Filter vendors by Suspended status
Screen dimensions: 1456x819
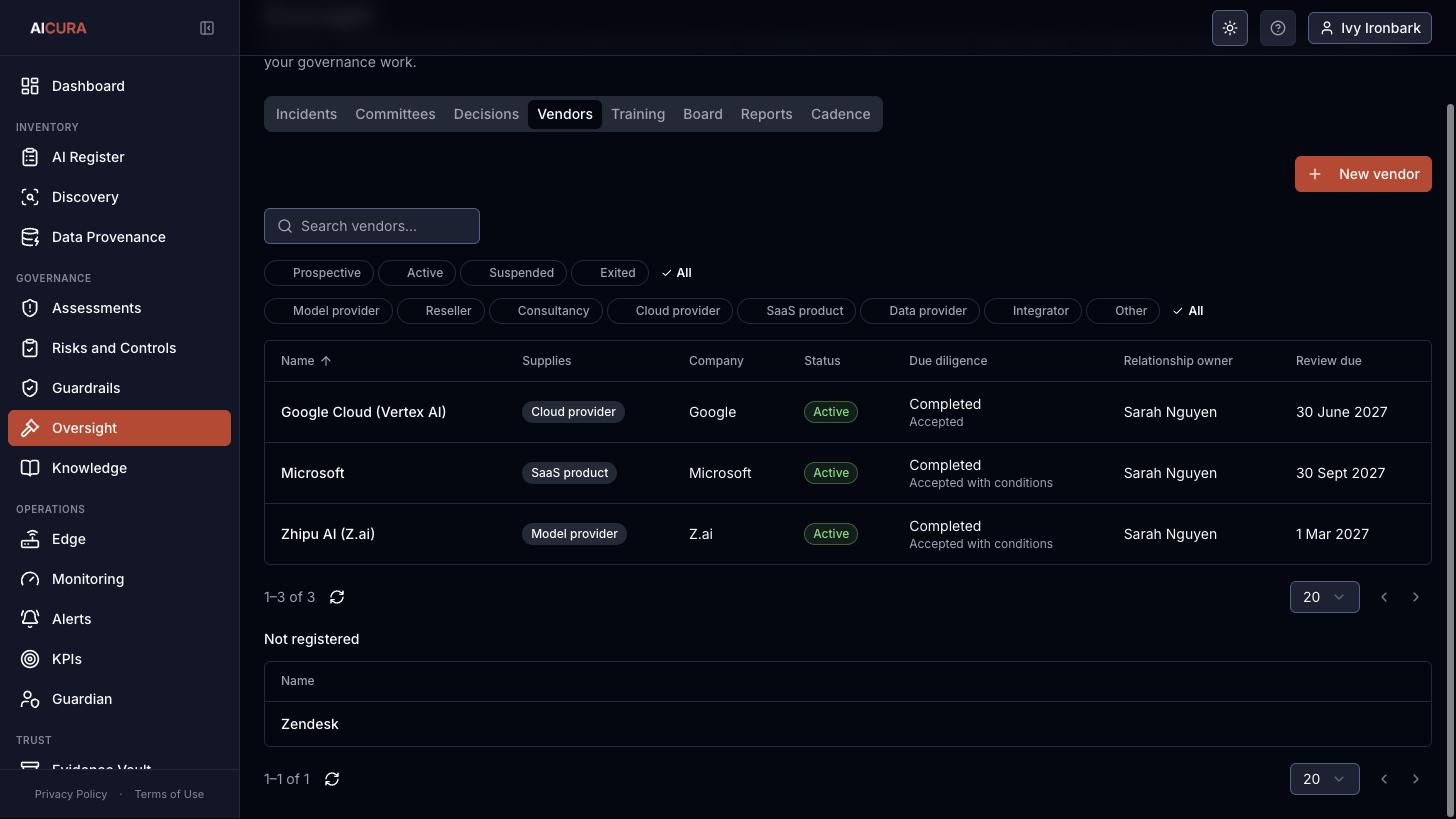514,273
